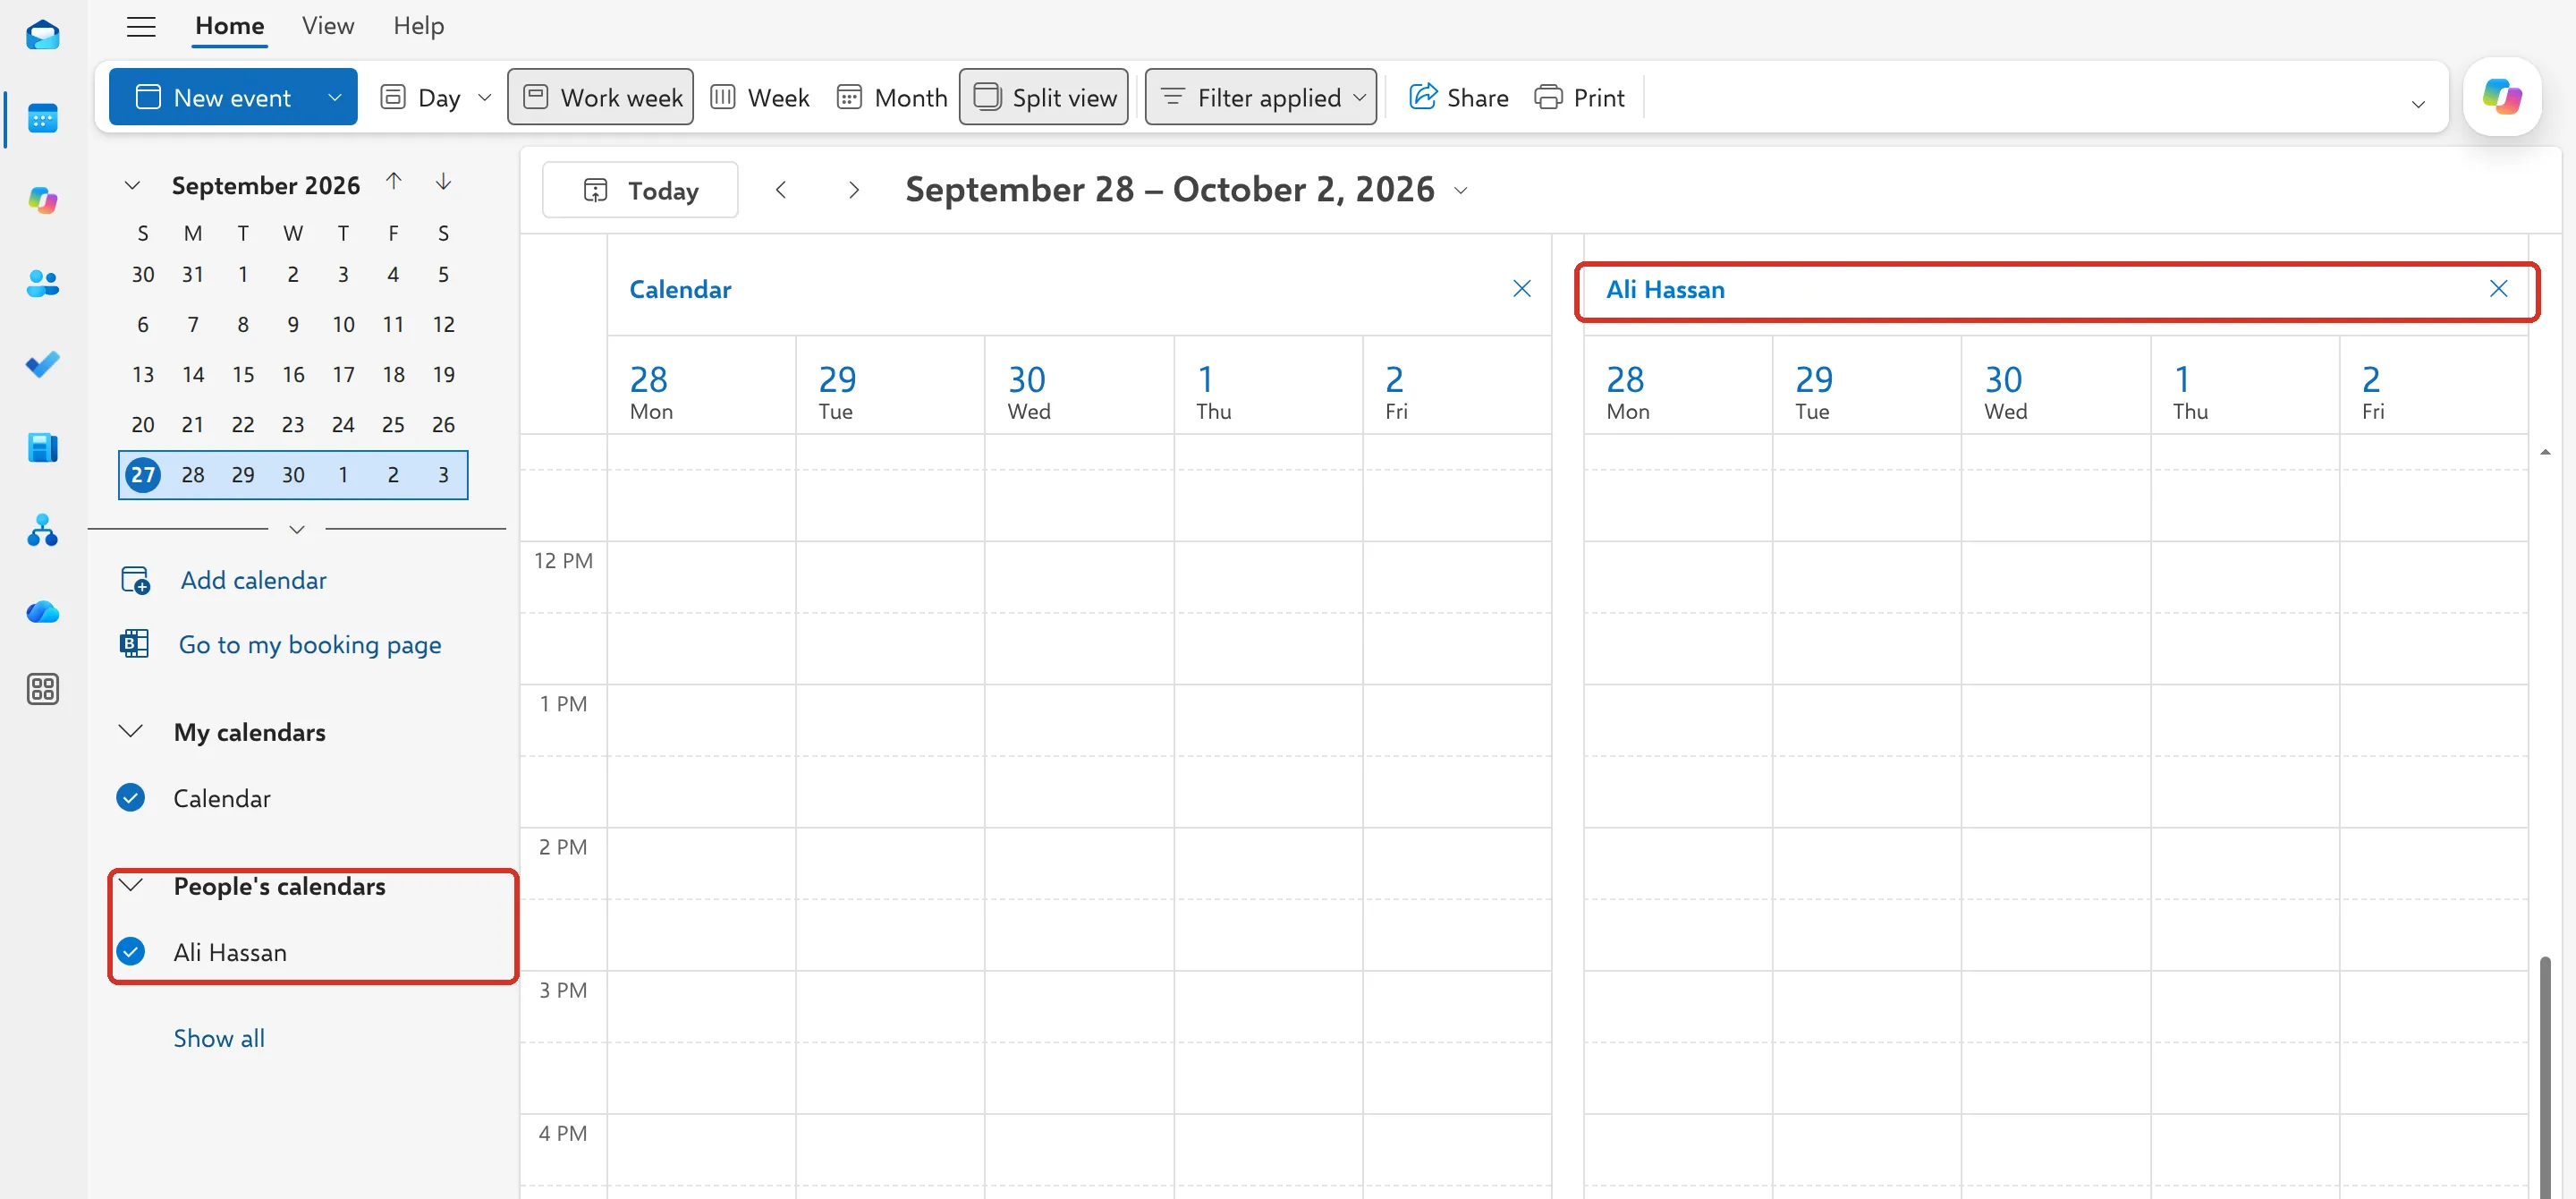Collapse the People's calendars section
Image resolution: width=2576 pixels, height=1199 pixels.
[x=131, y=885]
